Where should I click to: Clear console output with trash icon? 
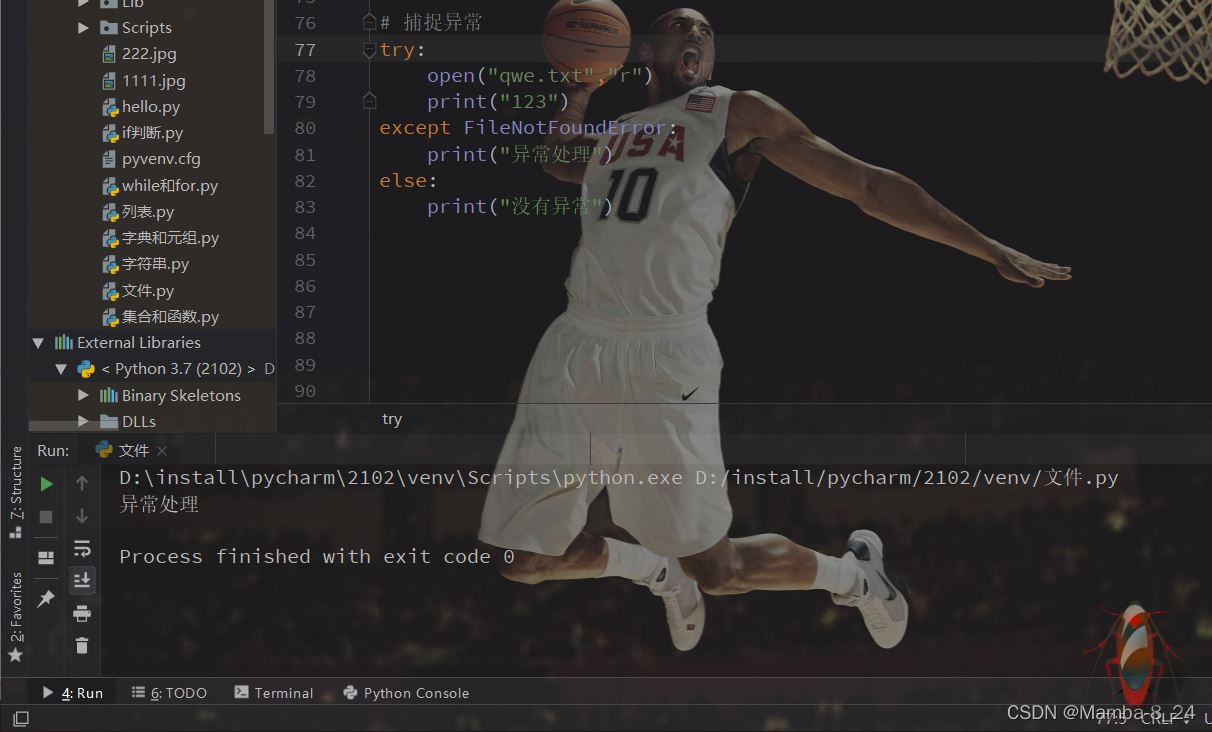(x=82, y=646)
